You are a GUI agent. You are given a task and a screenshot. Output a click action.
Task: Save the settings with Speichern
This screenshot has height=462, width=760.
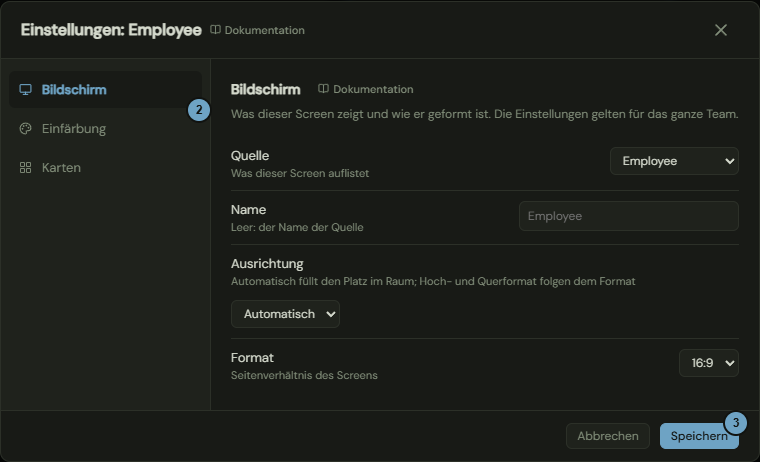(x=699, y=436)
